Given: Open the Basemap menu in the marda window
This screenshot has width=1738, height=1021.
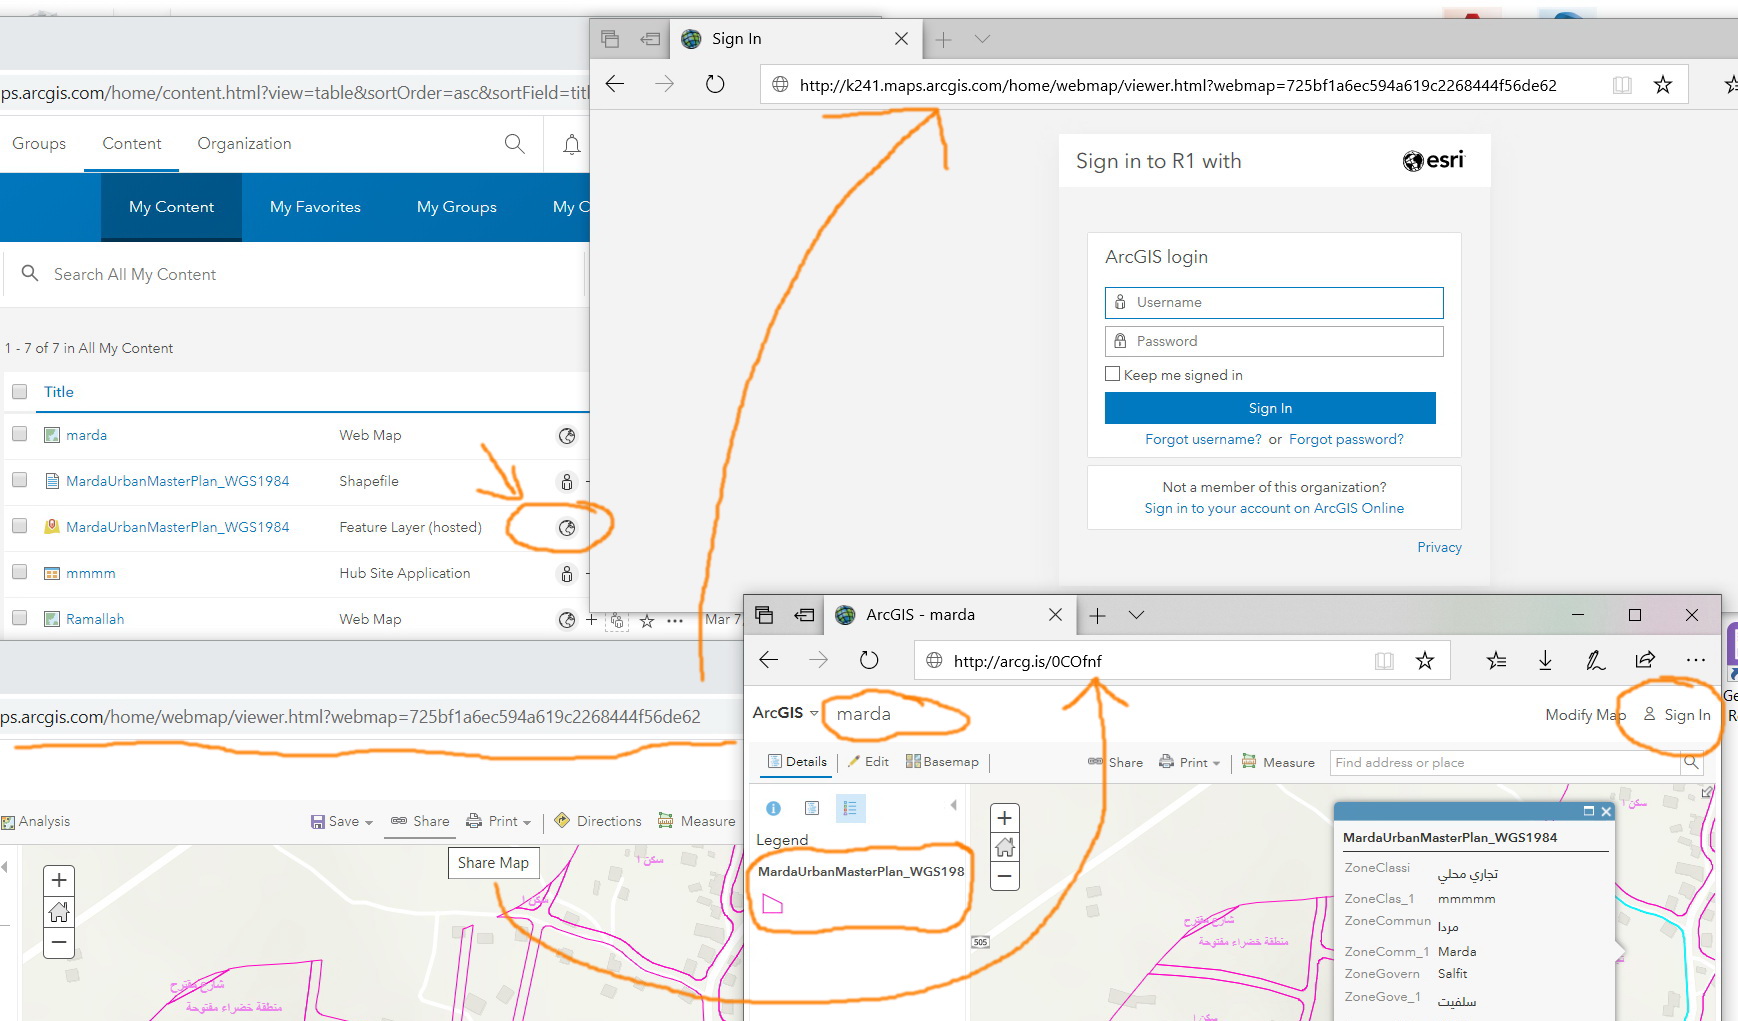Looking at the screenshot, I should [942, 762].
